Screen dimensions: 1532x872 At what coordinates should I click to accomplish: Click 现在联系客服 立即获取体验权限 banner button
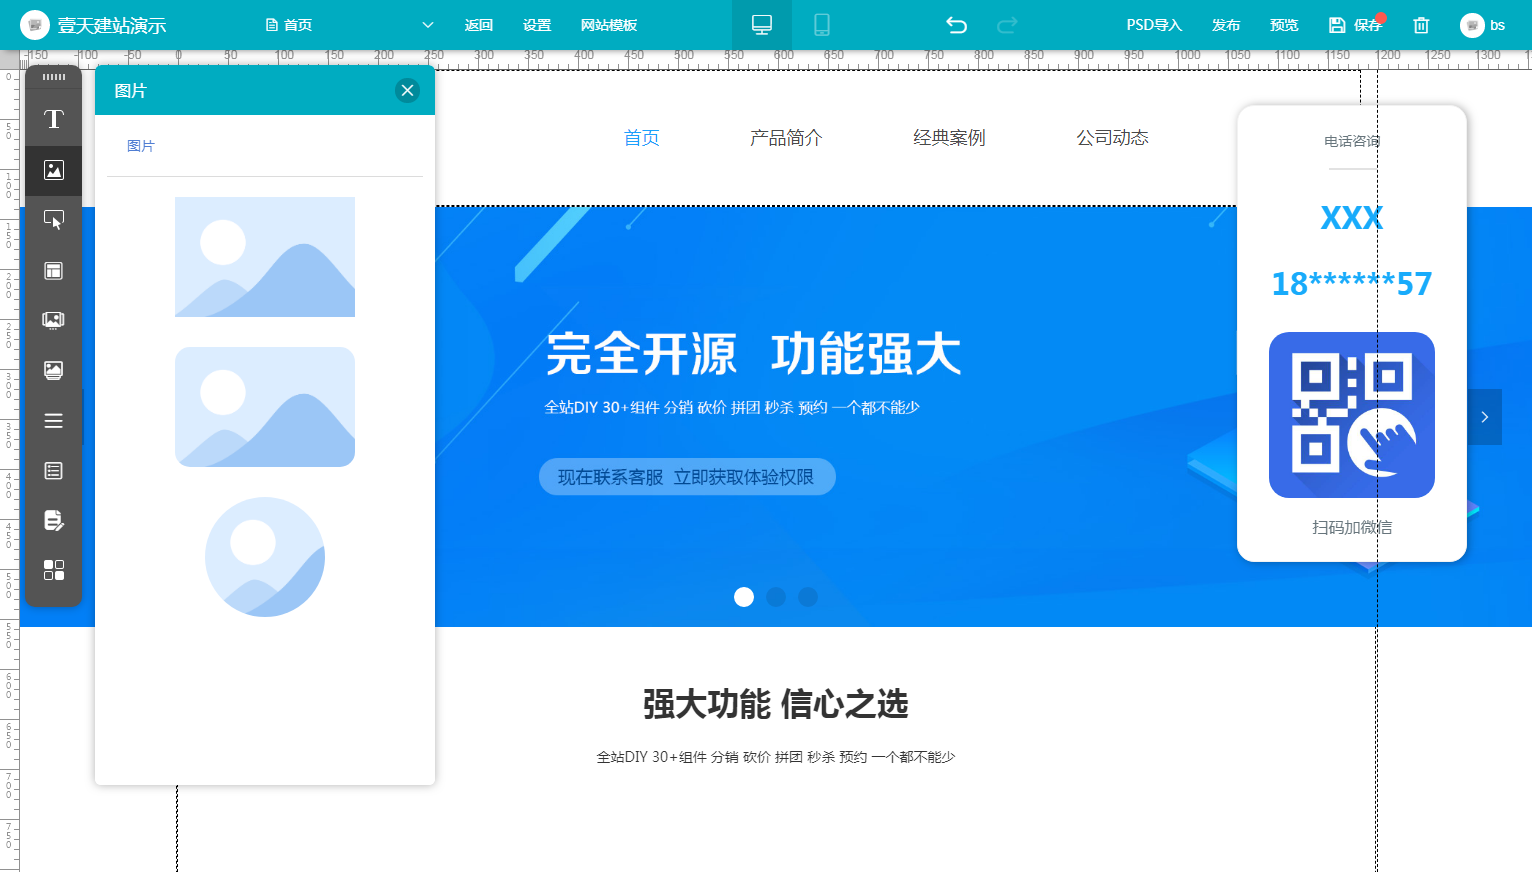coord(687,477)
